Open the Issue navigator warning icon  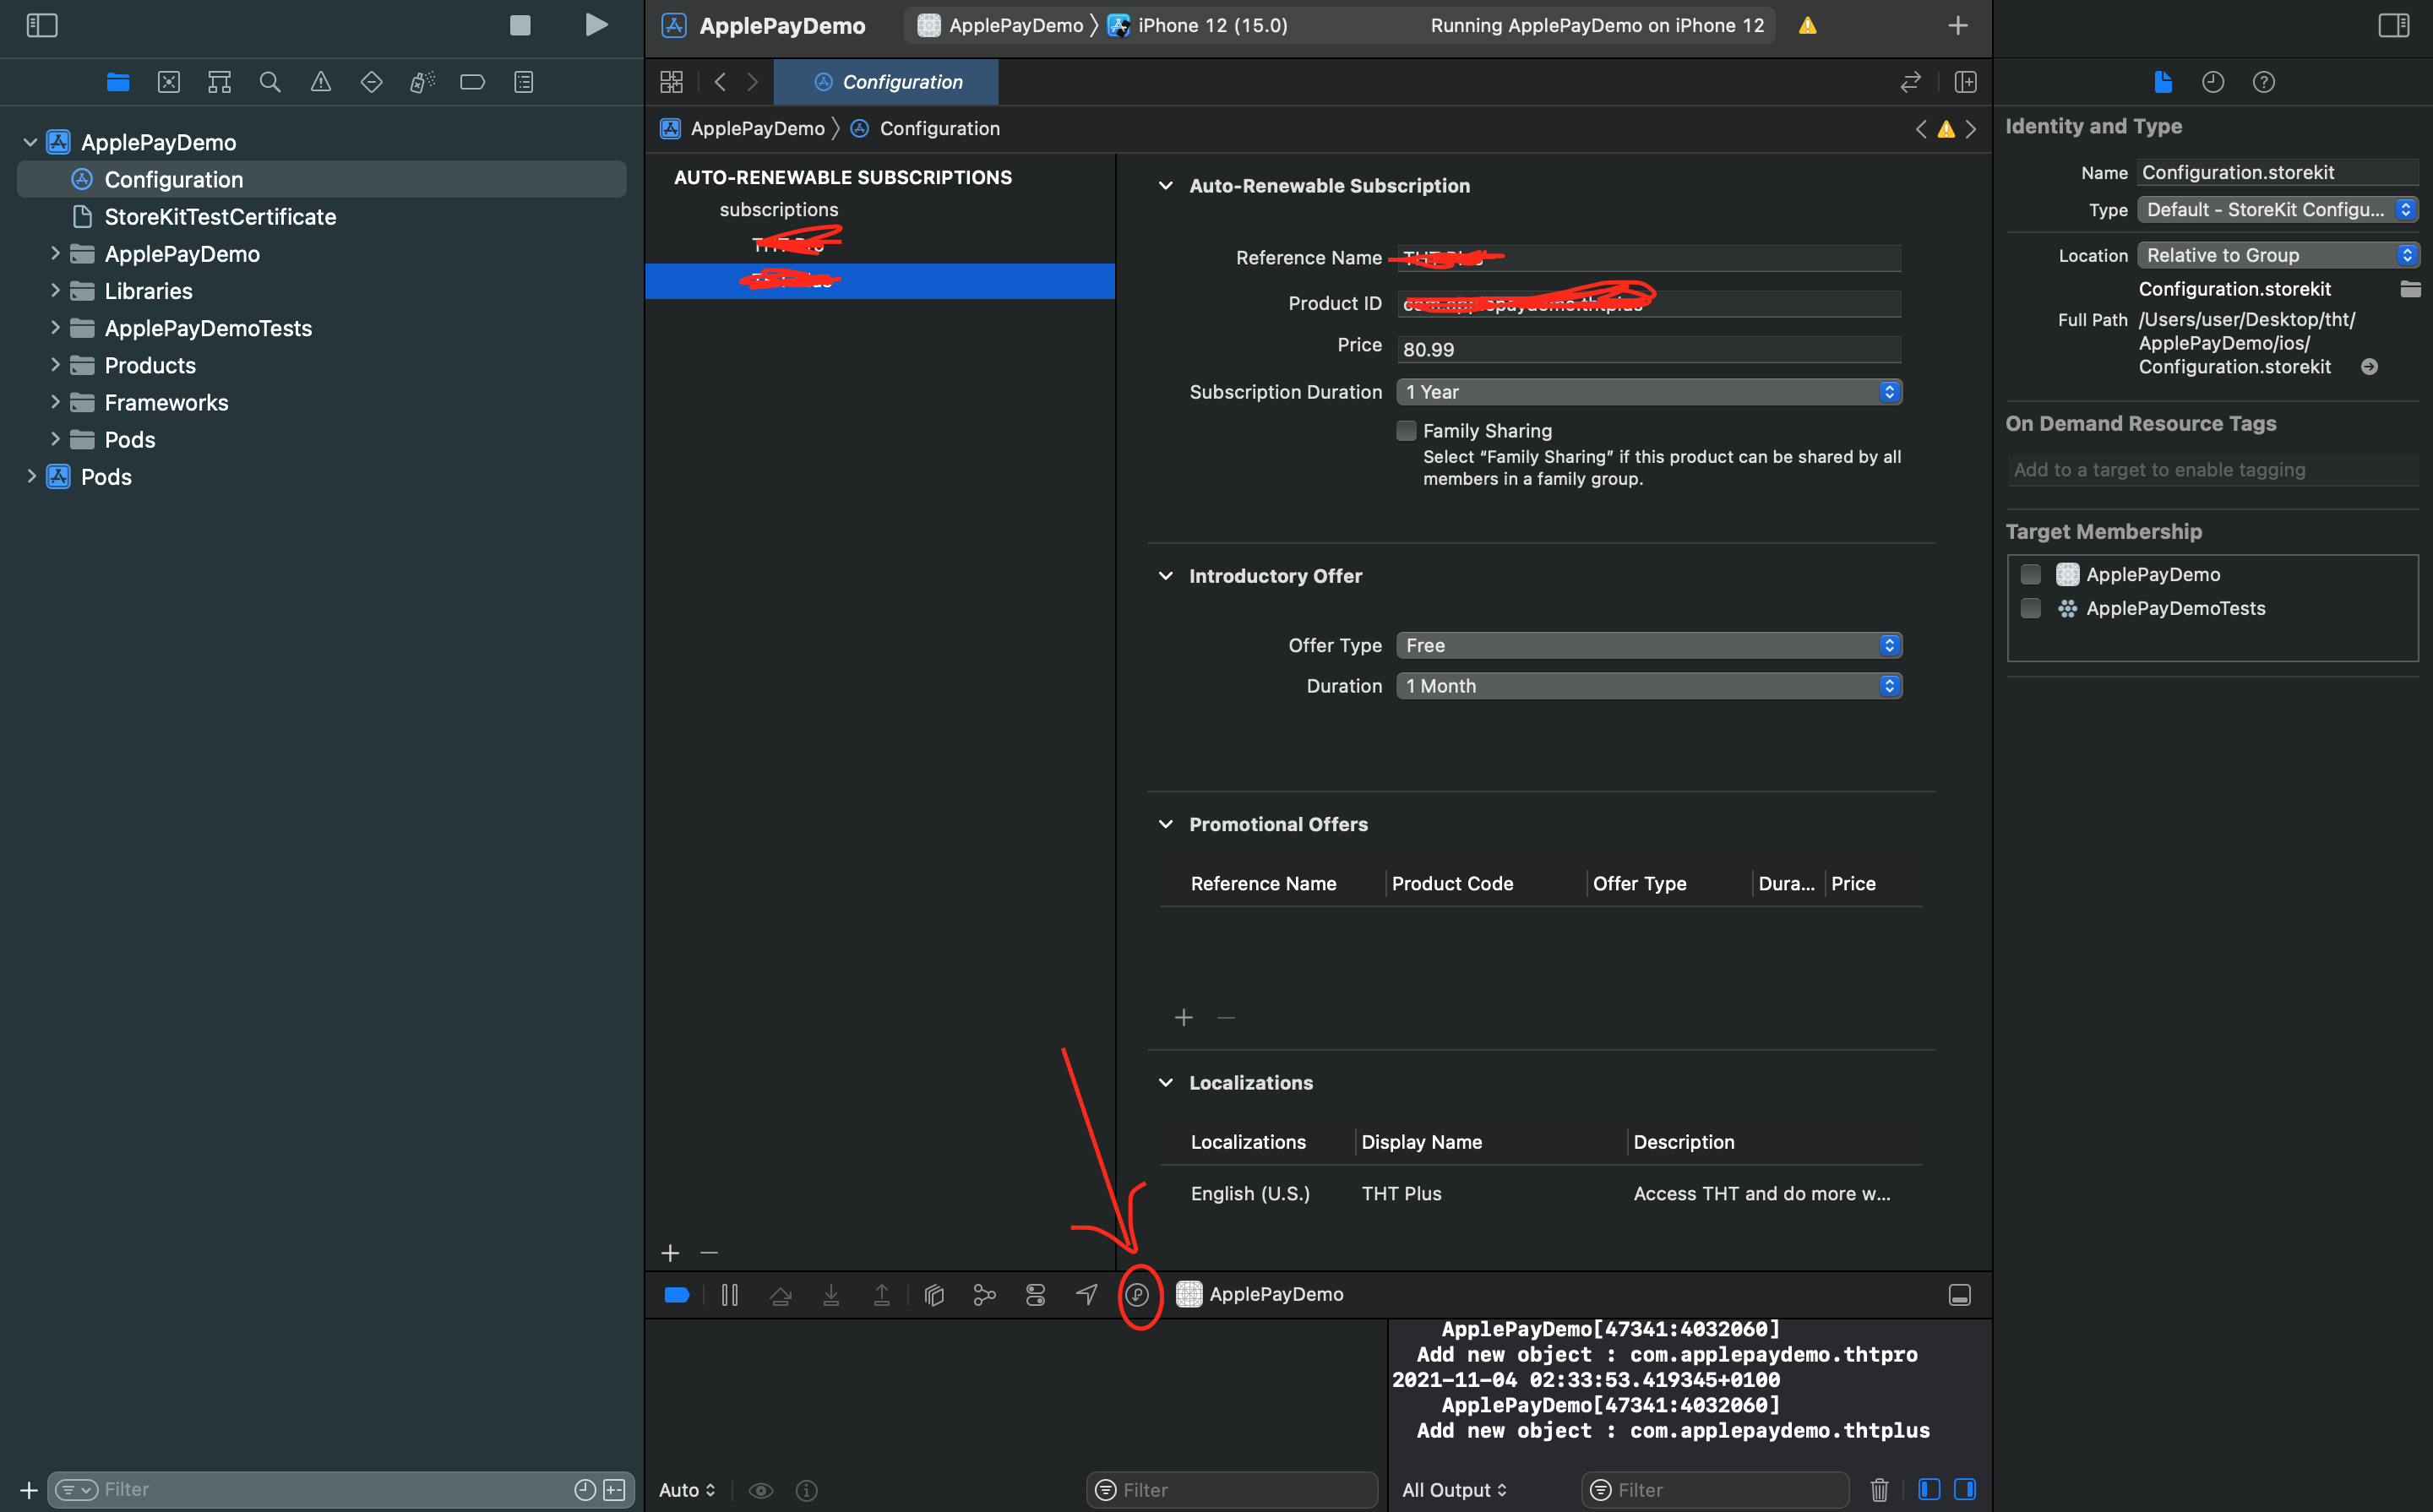320,82
